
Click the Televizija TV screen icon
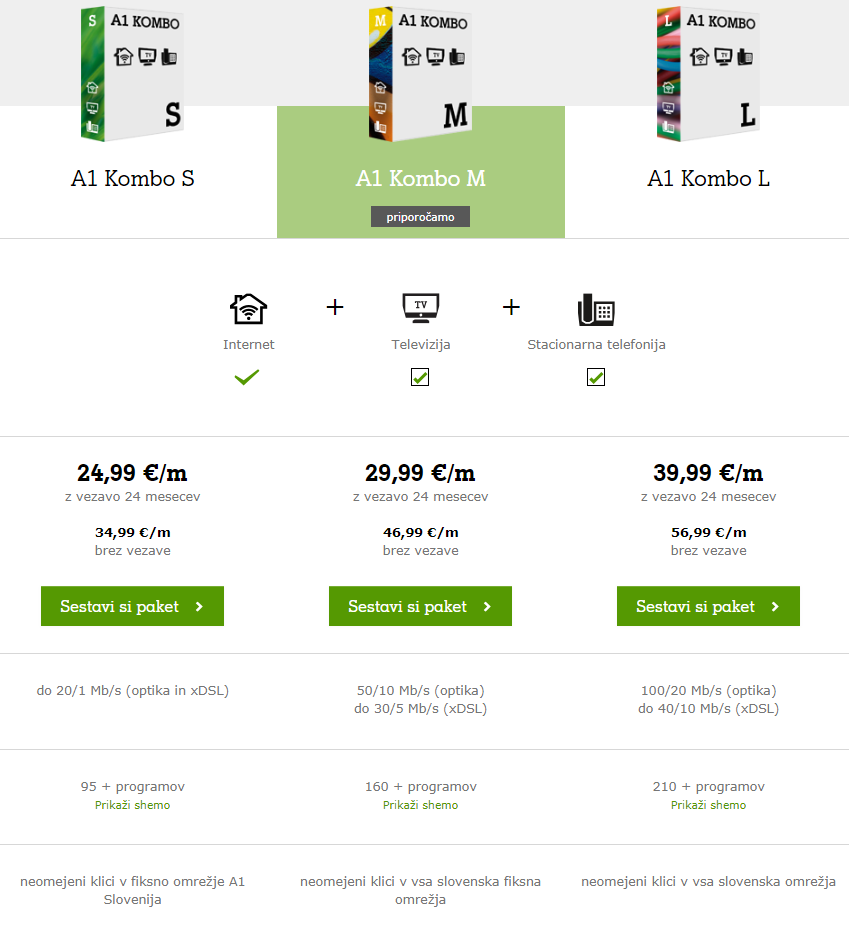[421, 308]
